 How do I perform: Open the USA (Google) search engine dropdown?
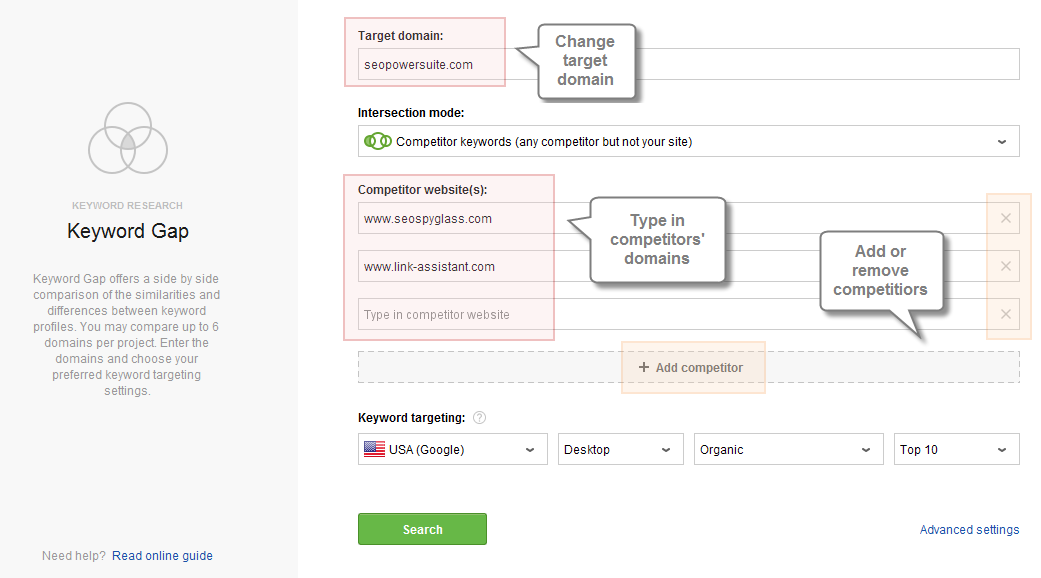click(x=453, y=449)
